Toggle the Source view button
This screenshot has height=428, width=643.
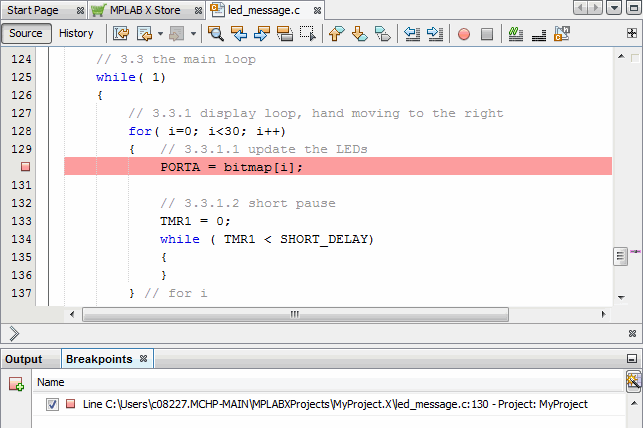tap(26, 33)
